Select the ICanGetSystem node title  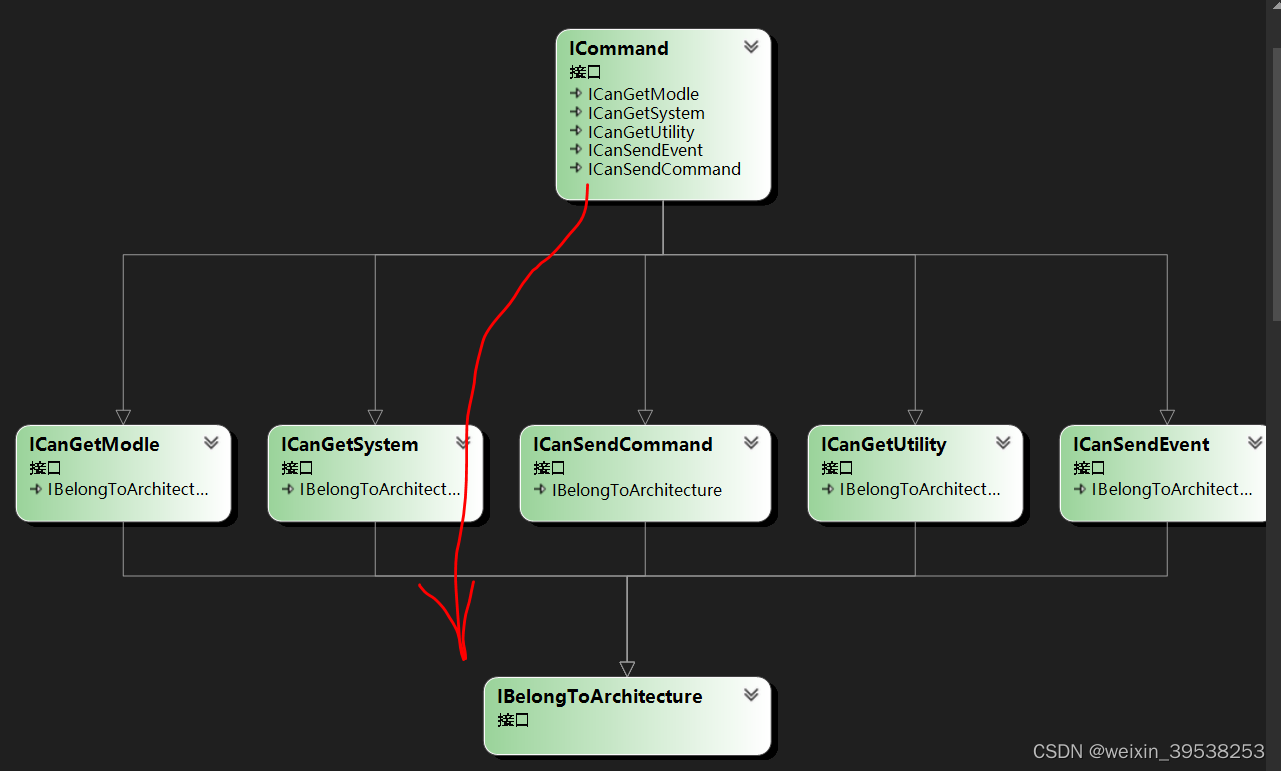coord(349,444)
